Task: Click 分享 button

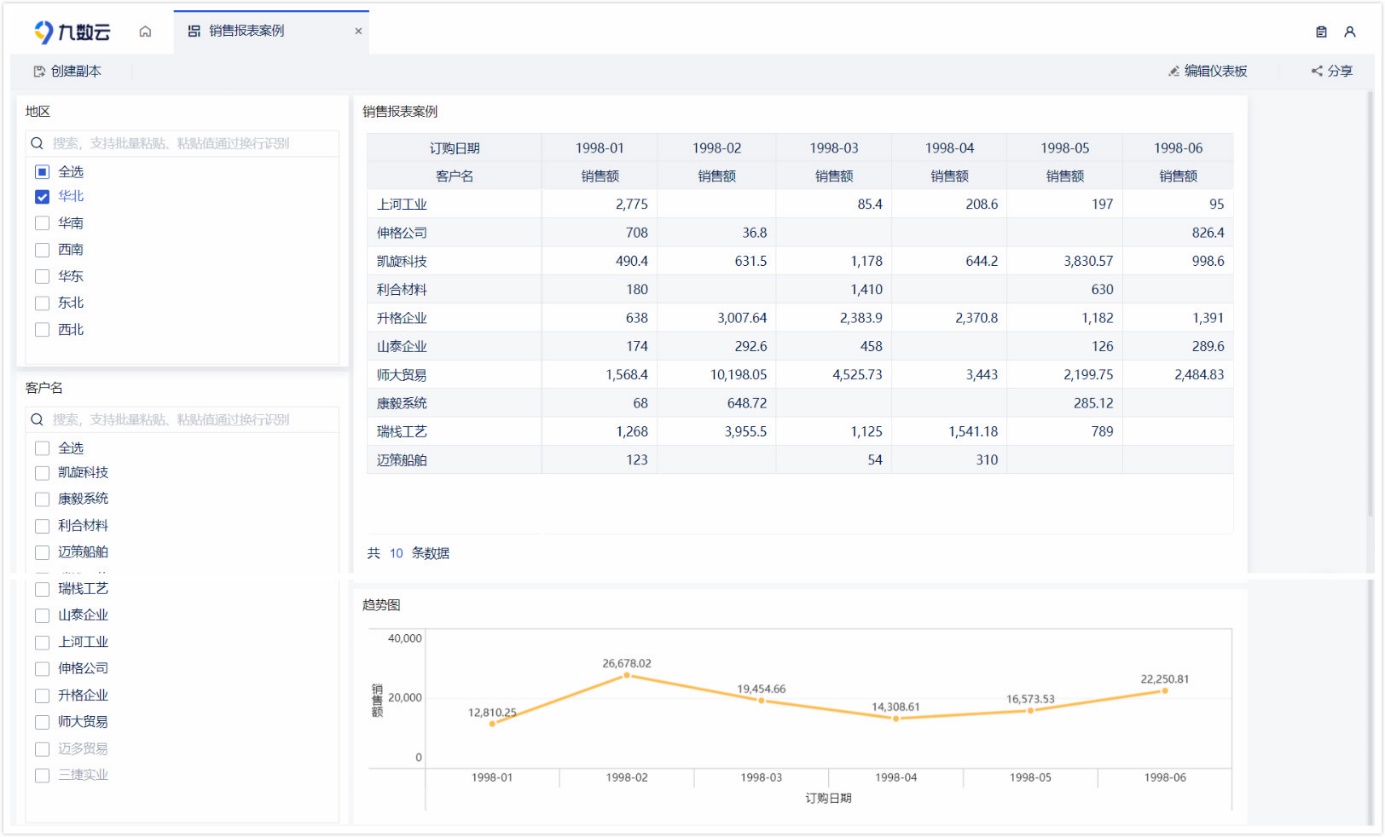Action: (x=1332, y=71)
